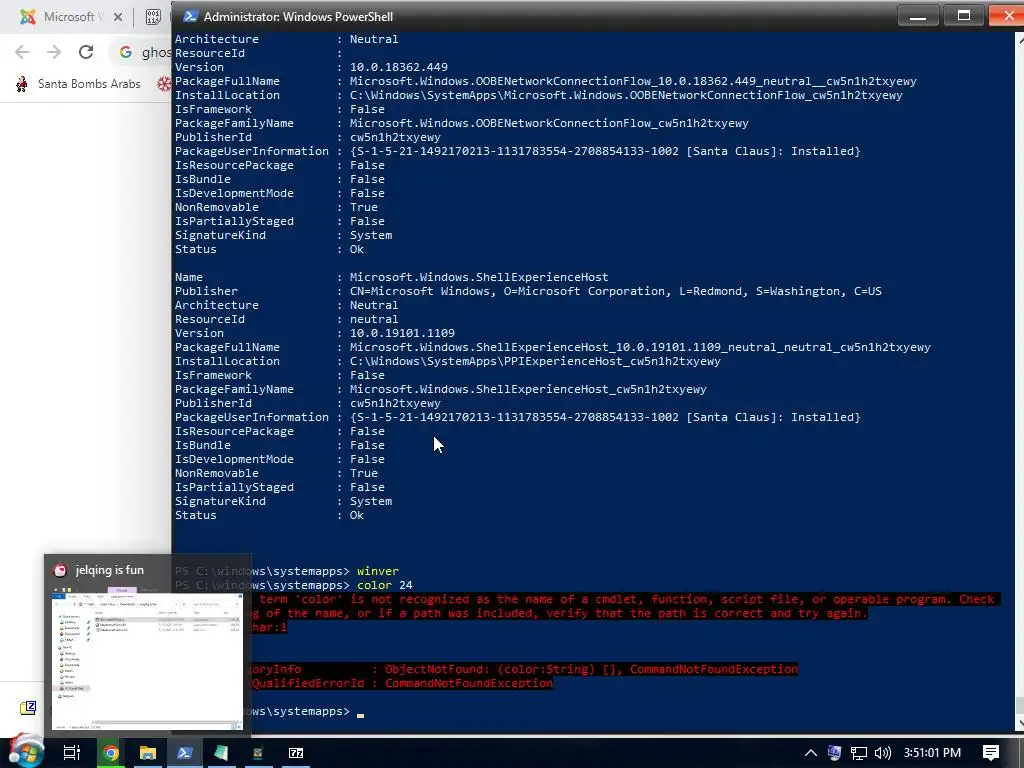Click version '10.0.18362.449'
The height and width of the screenshot is (768, 1024).
(x=398, y=67)
